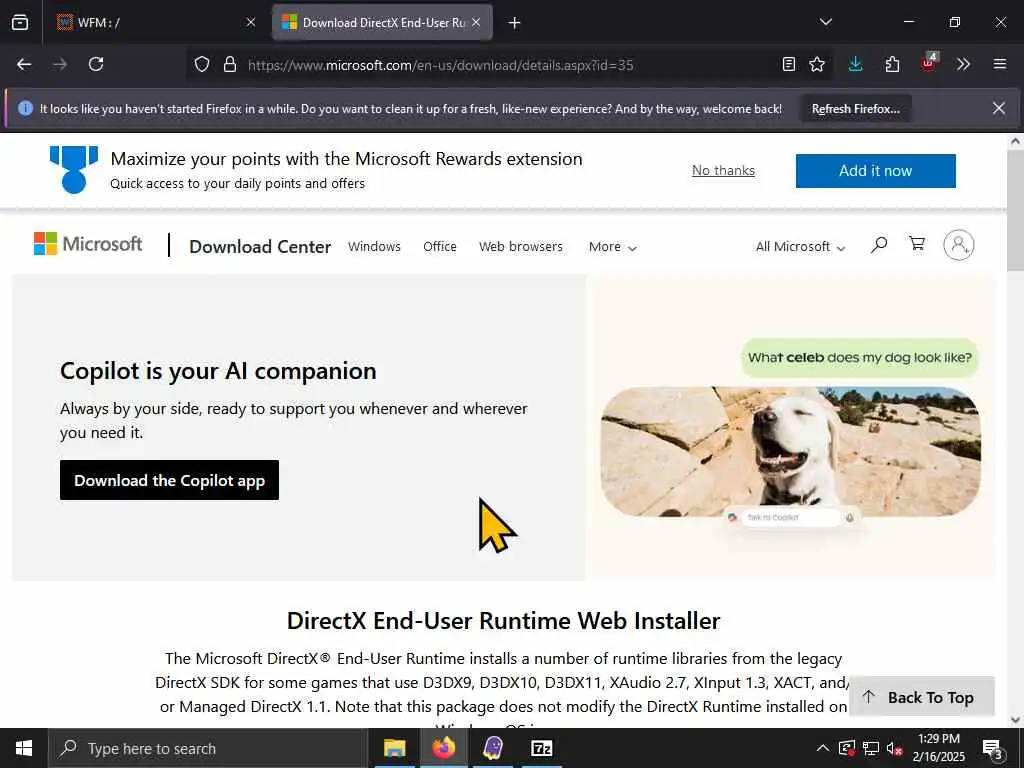Image resolution: width=1024 pixels, height=768 pixels.
Task: Click the Back To Top button
Action: [x=921, y=697]
